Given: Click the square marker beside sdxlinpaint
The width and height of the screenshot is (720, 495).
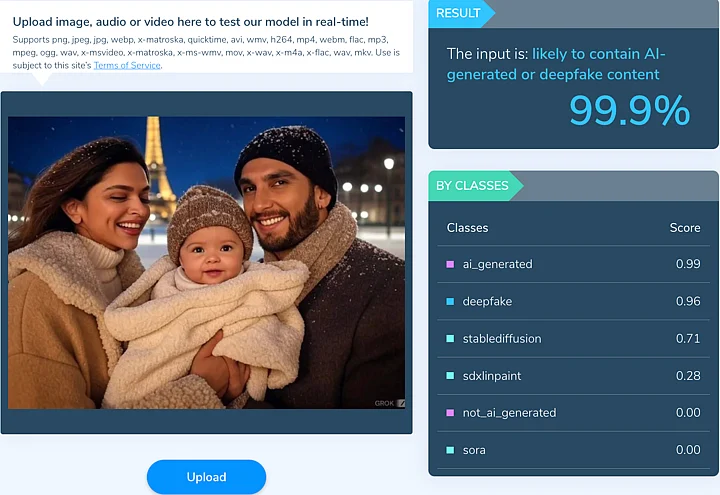Looking at the screenshot, I should pos(450,375).
